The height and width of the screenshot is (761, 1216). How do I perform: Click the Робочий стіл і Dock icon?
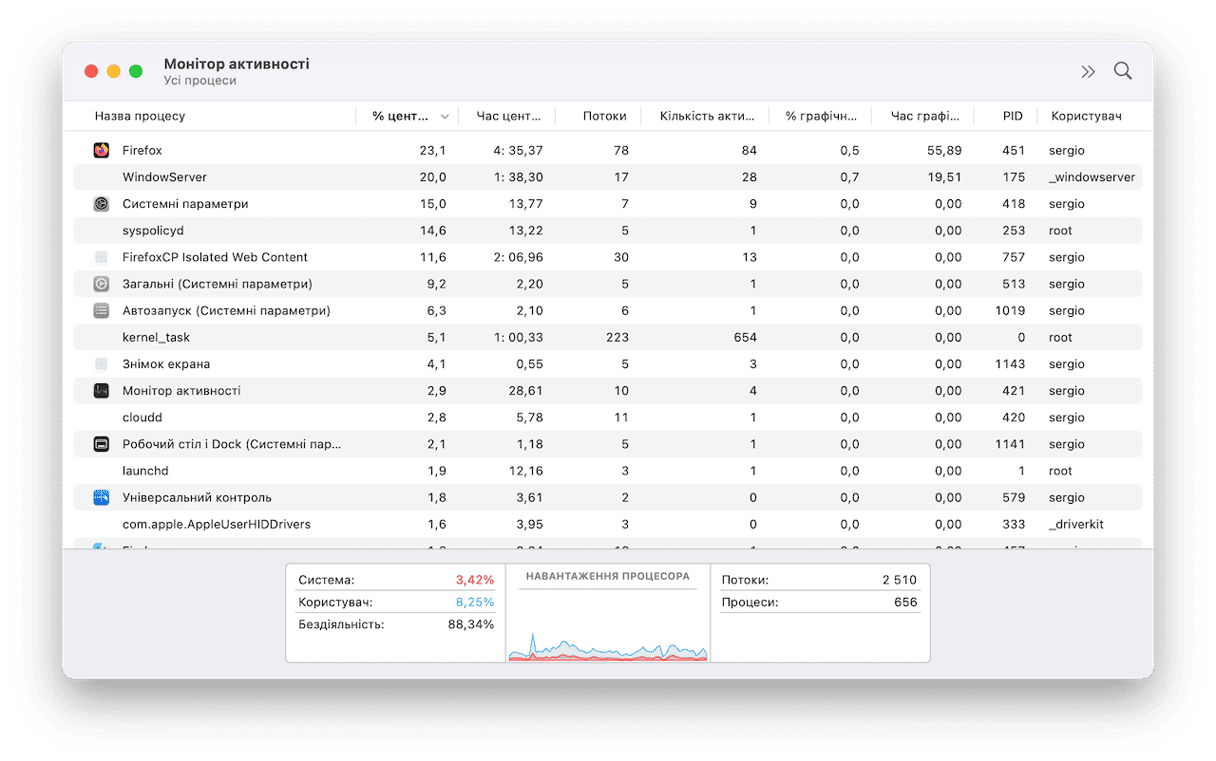point(101,444)
